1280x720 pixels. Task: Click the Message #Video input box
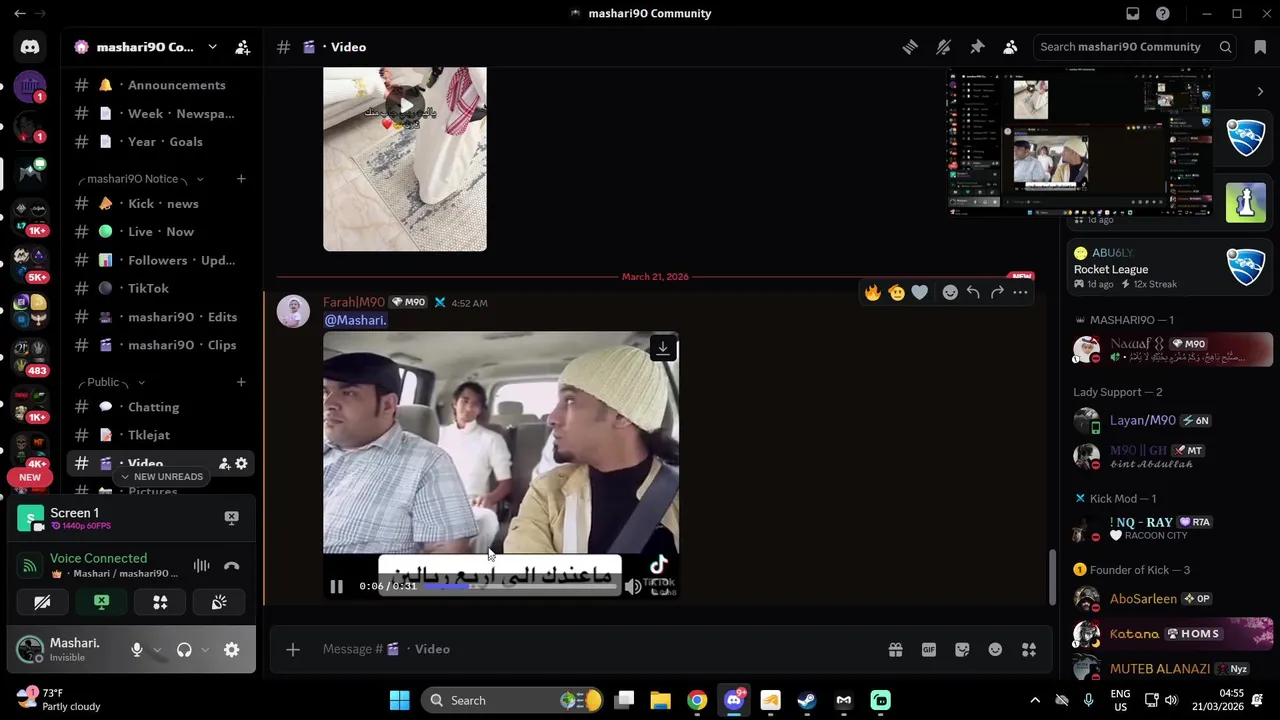600,649
